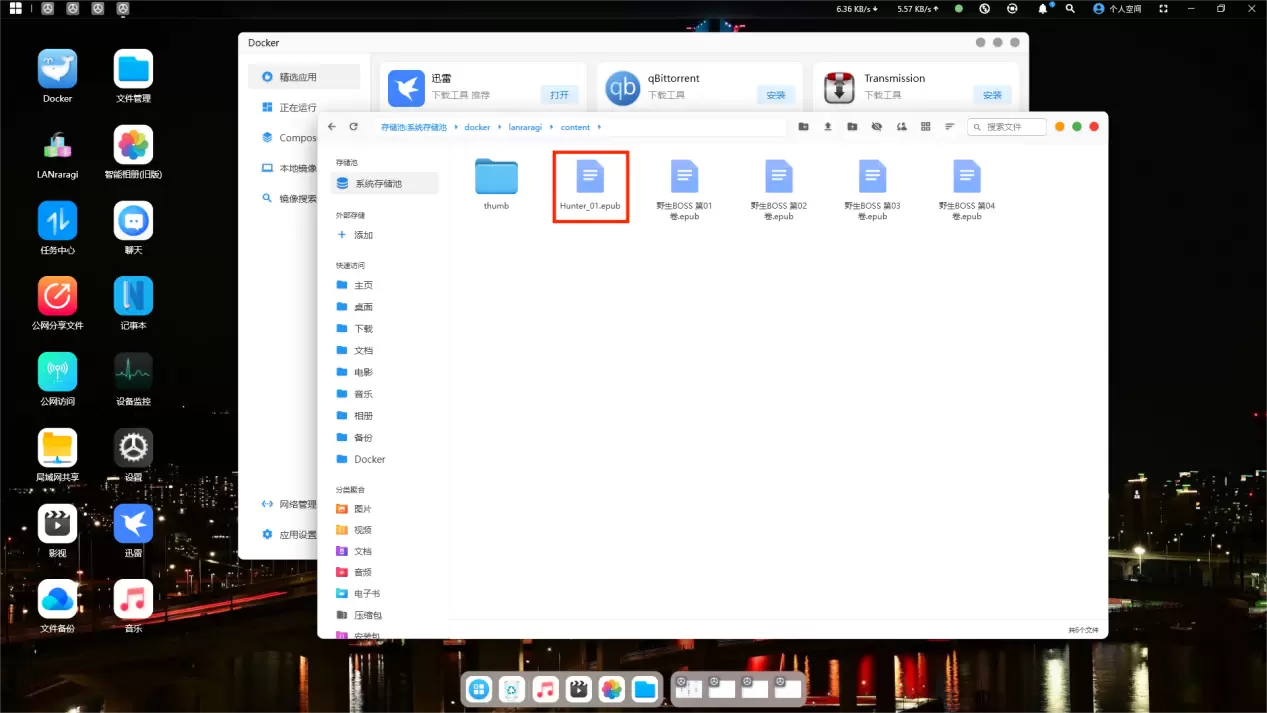Toggle fullscreen icon in top bar

[x=1163, y=8]
